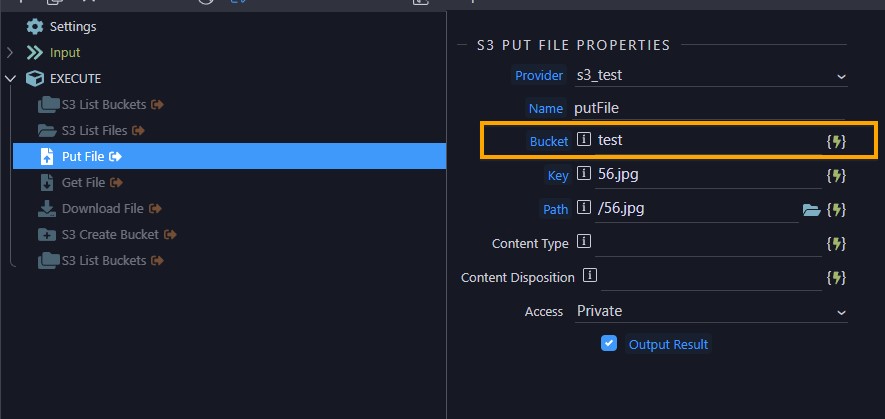Open the Provider s3_test dropdown
The width and height of the screenshot is (885, 419).
pyautogui.click(x=711, y=76)
